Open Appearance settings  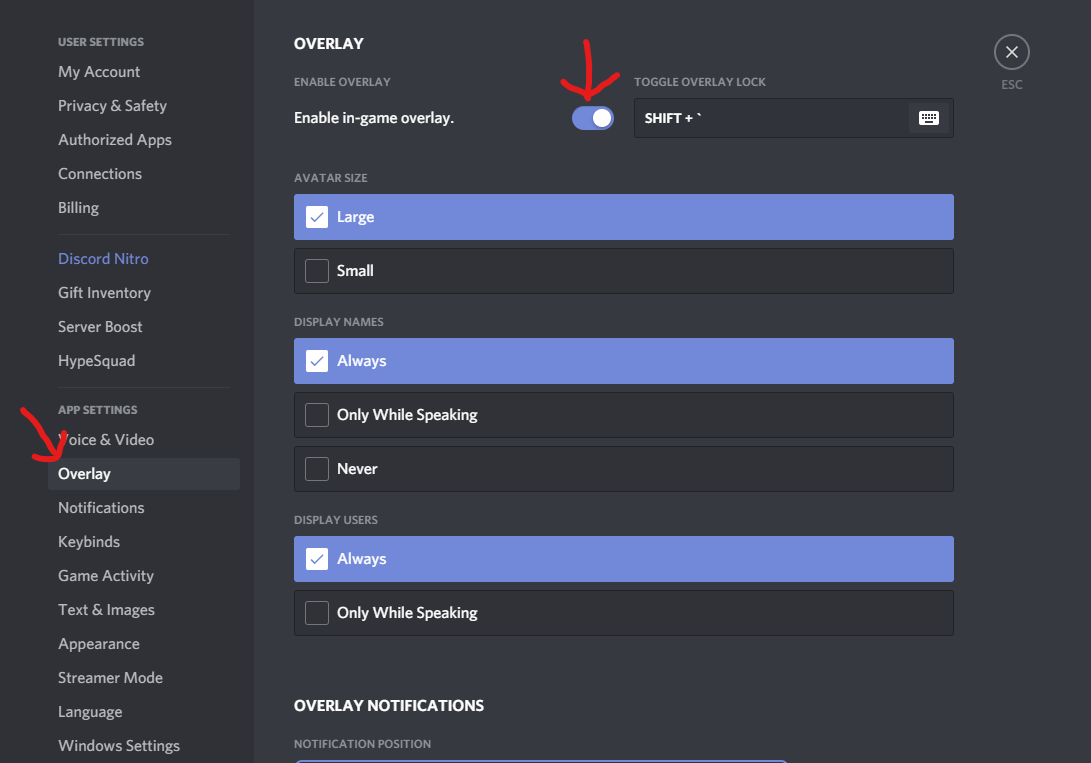click(99, 644)
